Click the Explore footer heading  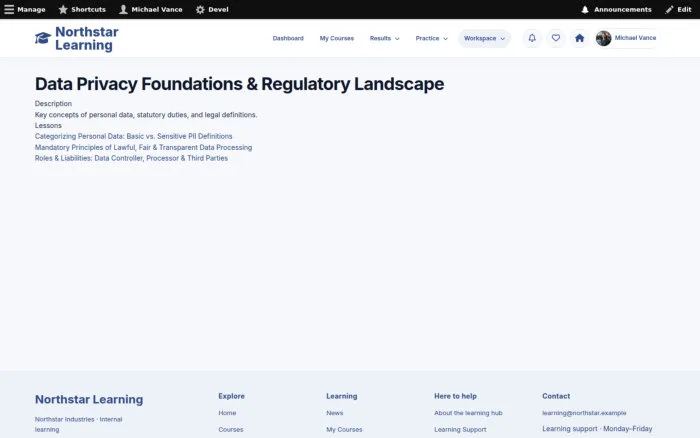pyautogui.click(x=231, y=396)
